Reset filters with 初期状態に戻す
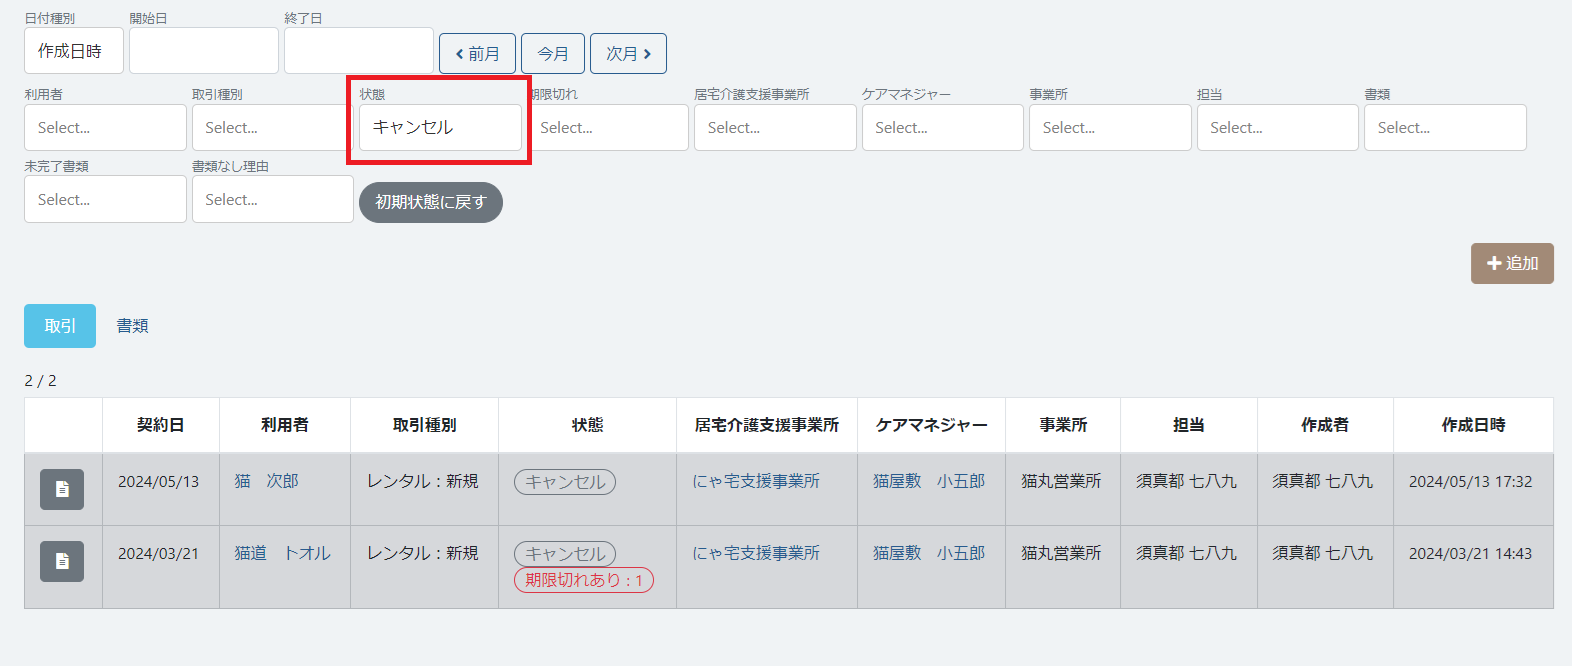1572x666 pixels. 430,202
